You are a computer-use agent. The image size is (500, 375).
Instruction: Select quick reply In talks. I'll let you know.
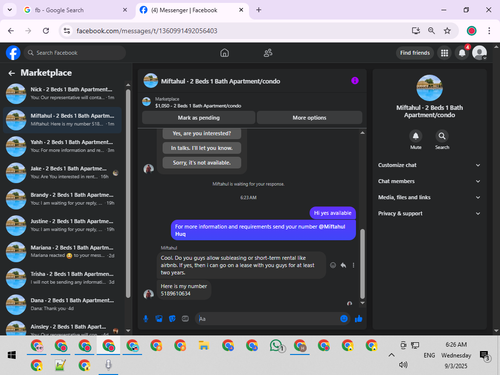coord(202,148)
